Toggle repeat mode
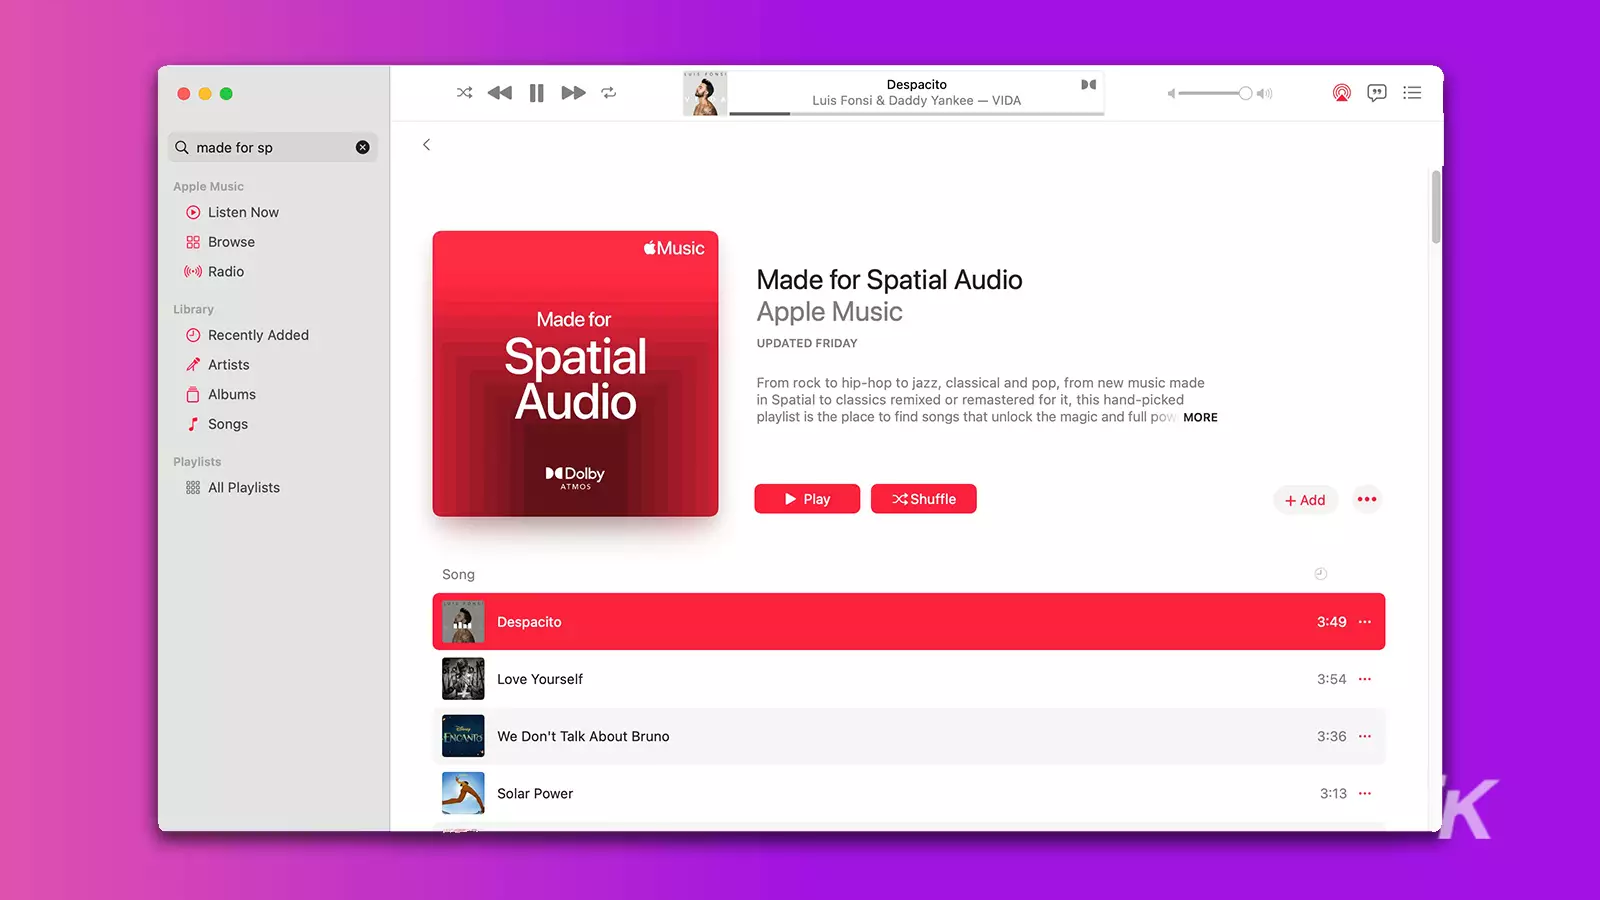 coord(609,93)
